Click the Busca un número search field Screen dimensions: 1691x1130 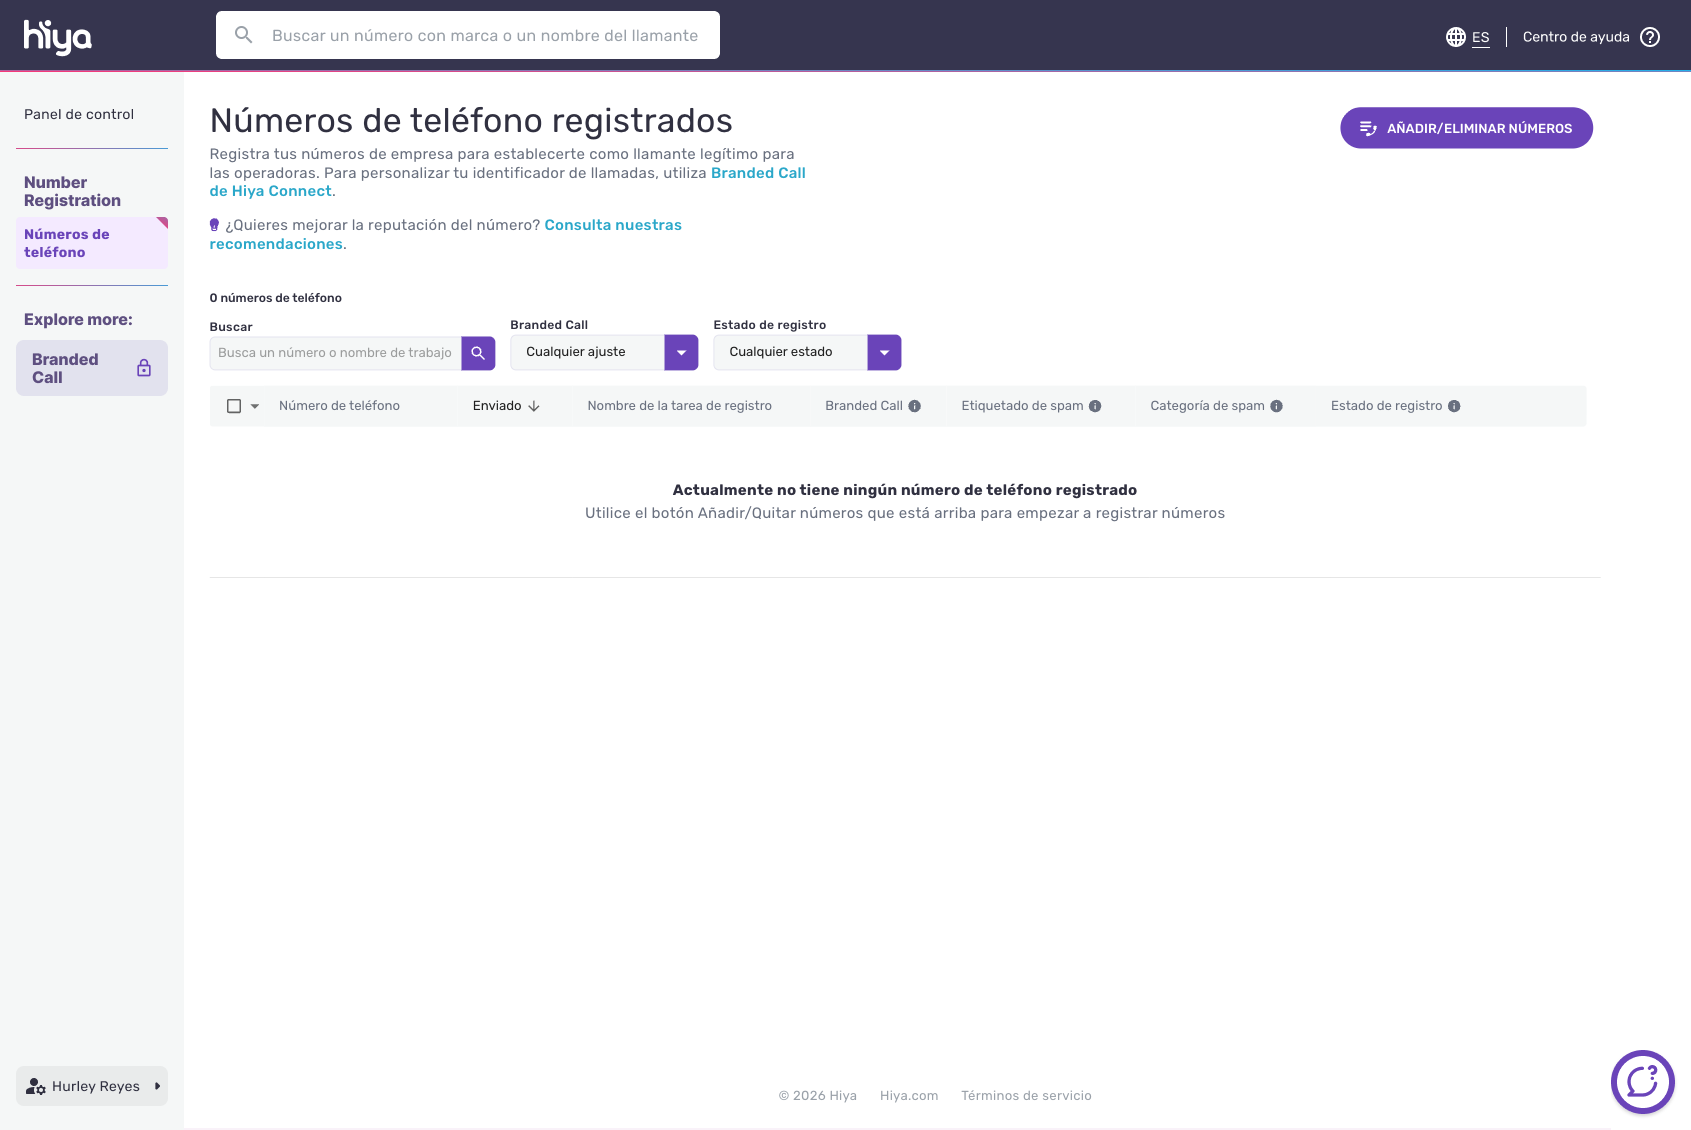pos(335,353)
